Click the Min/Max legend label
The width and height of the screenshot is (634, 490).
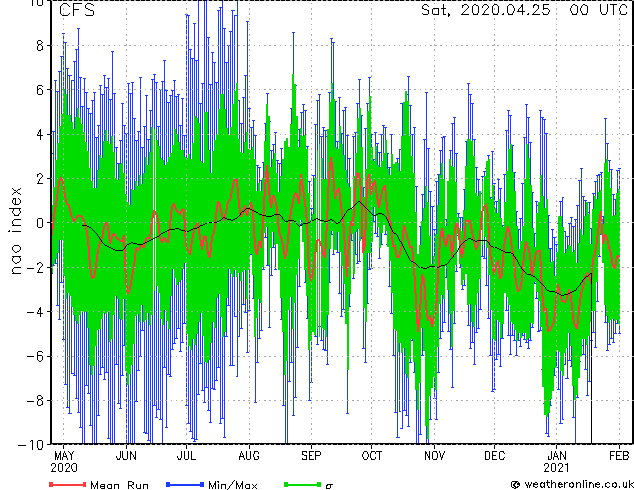233,485
